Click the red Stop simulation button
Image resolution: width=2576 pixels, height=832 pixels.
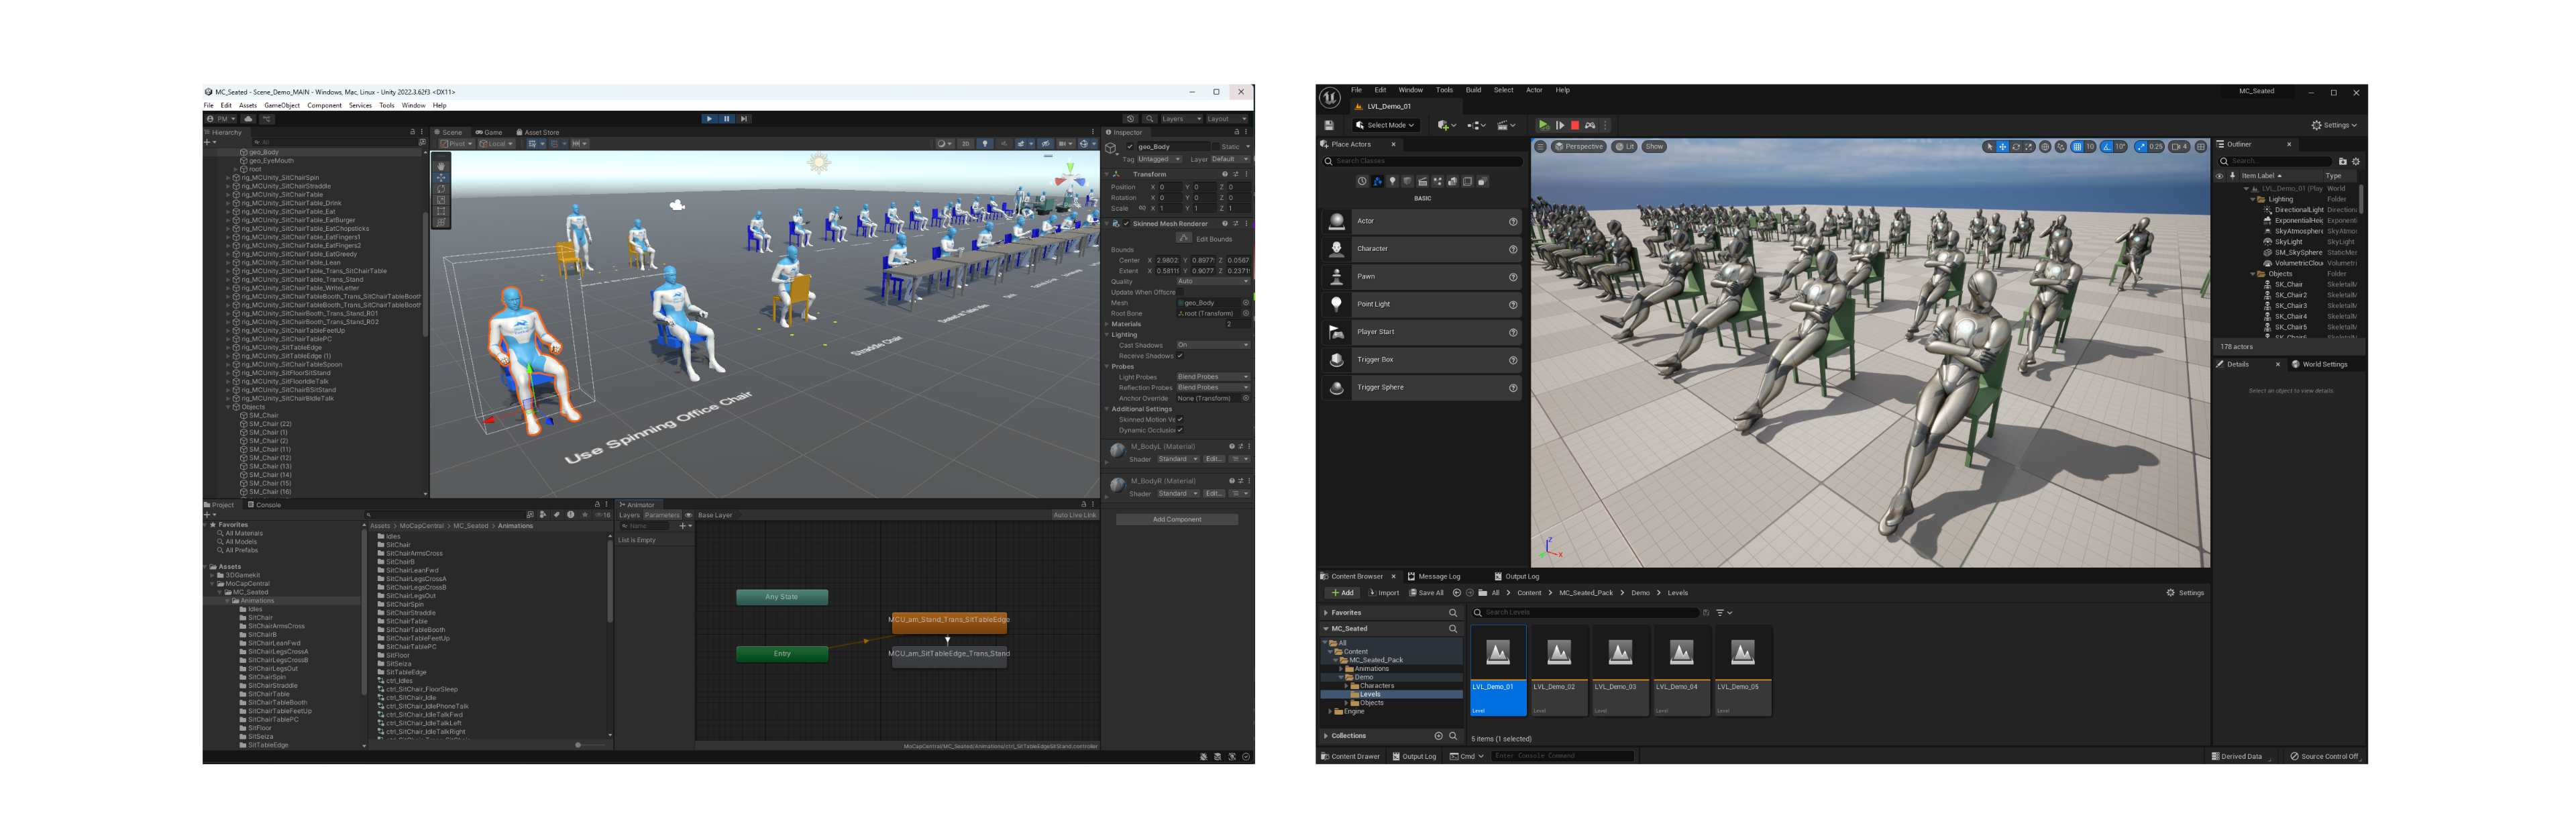pyautogui.click(x=1575, y=125)
